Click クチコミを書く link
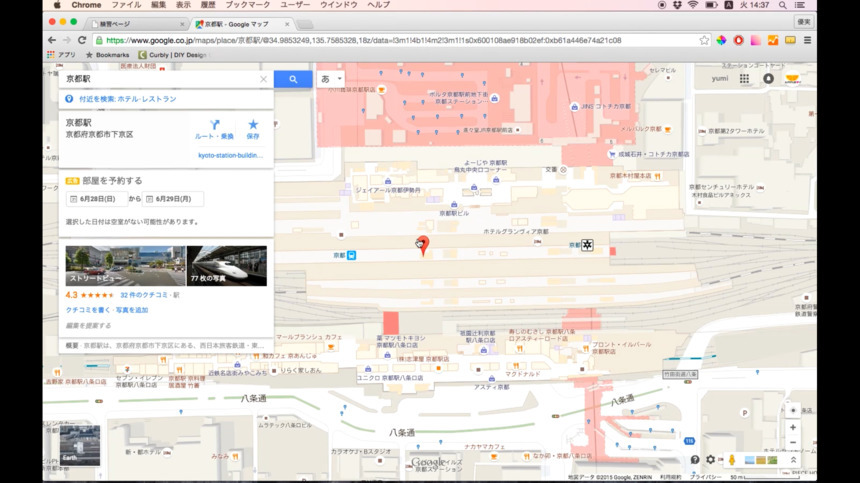The height and width of the screenshot is (483, 860). [88, 310]
